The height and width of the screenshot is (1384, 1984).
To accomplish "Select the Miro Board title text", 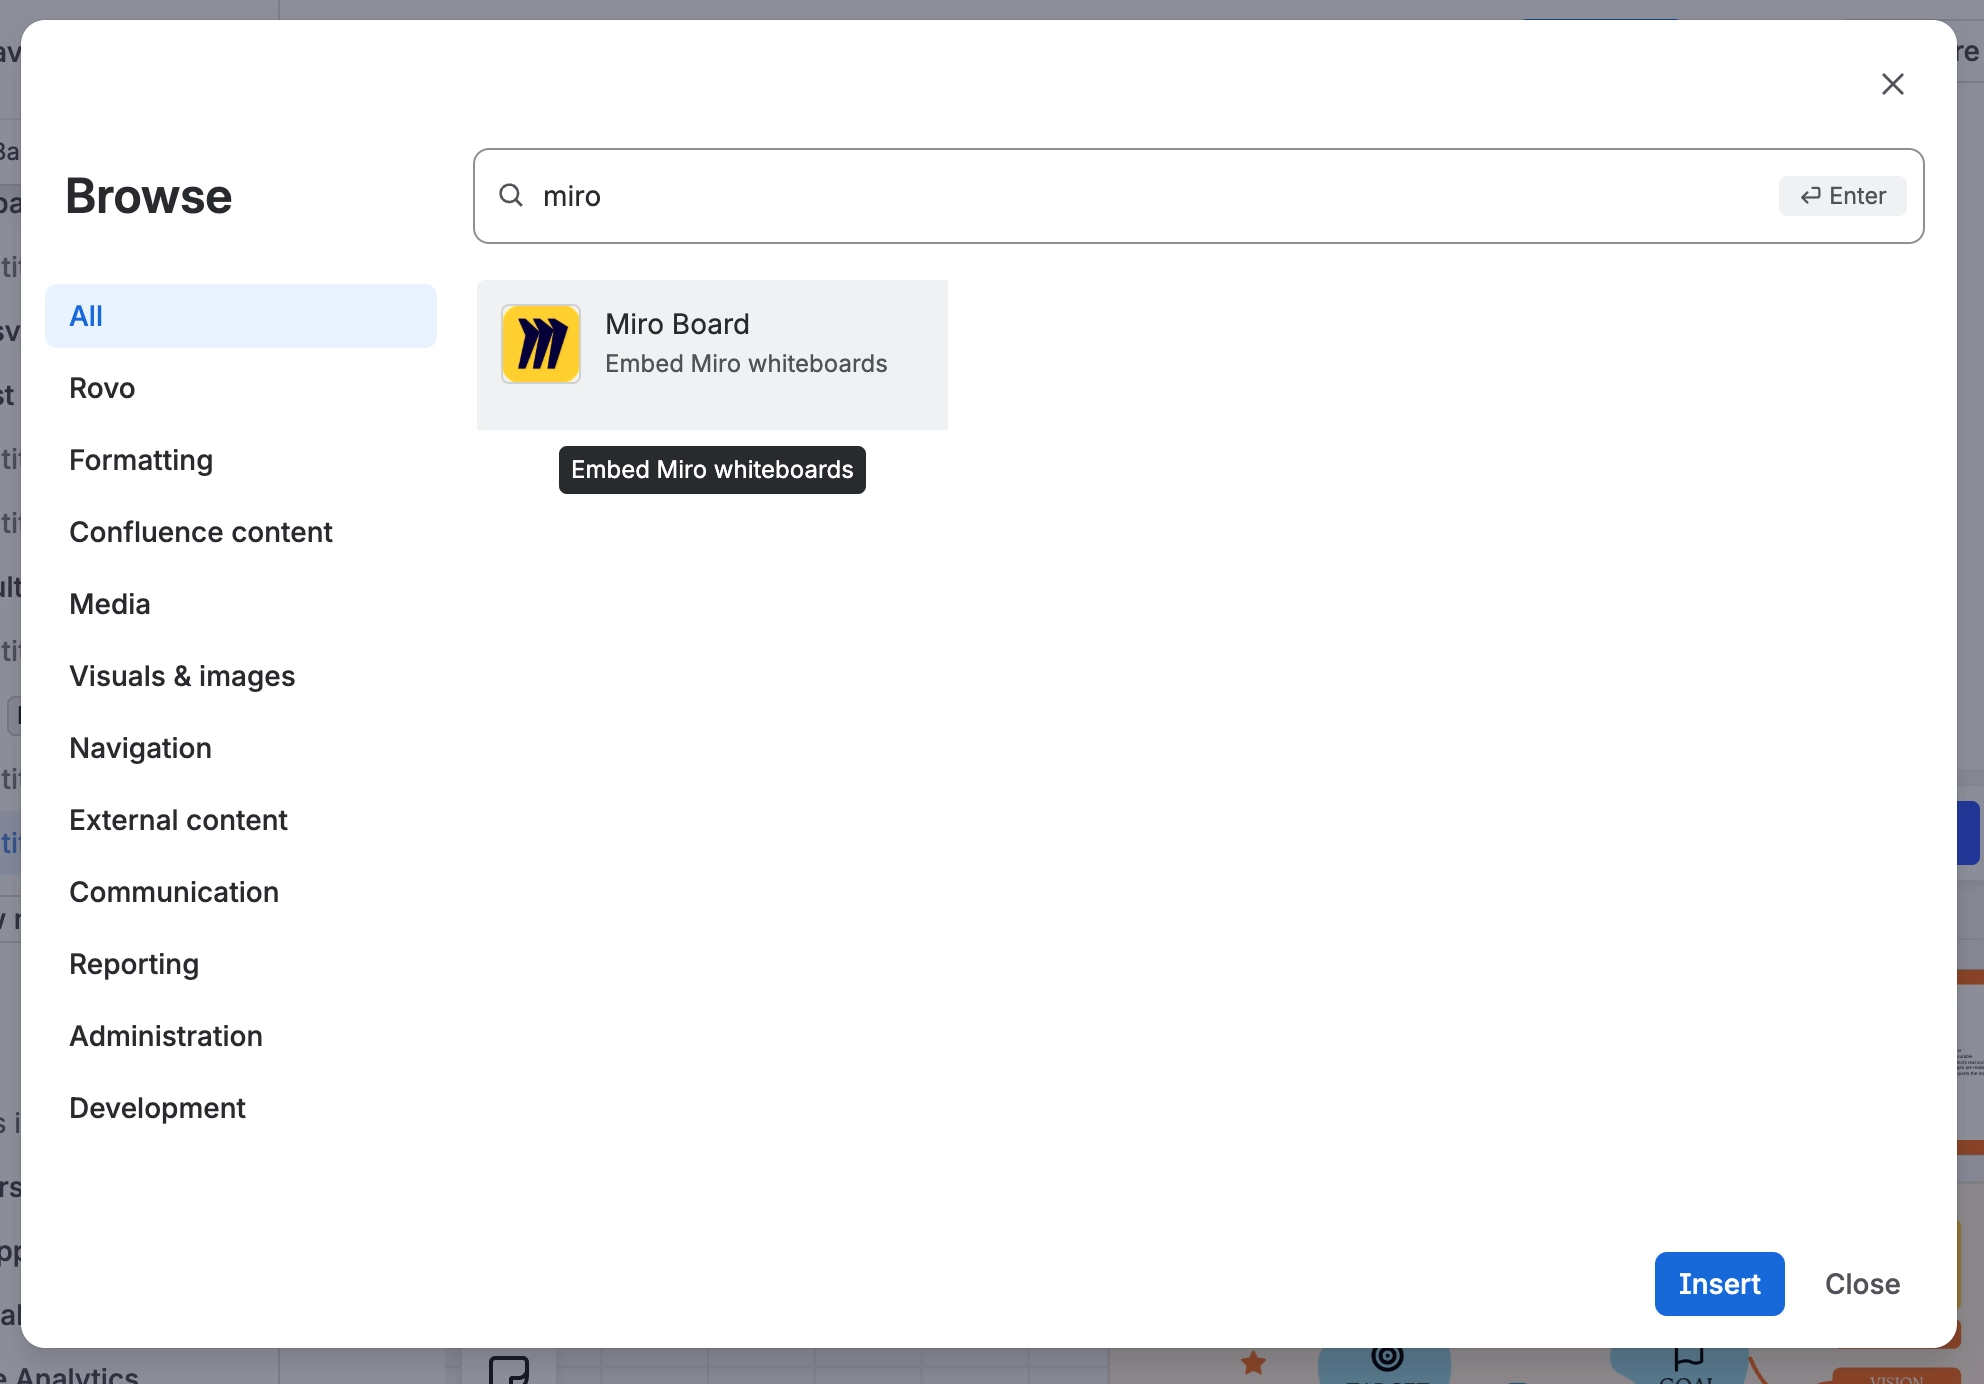I will [677, 324].
